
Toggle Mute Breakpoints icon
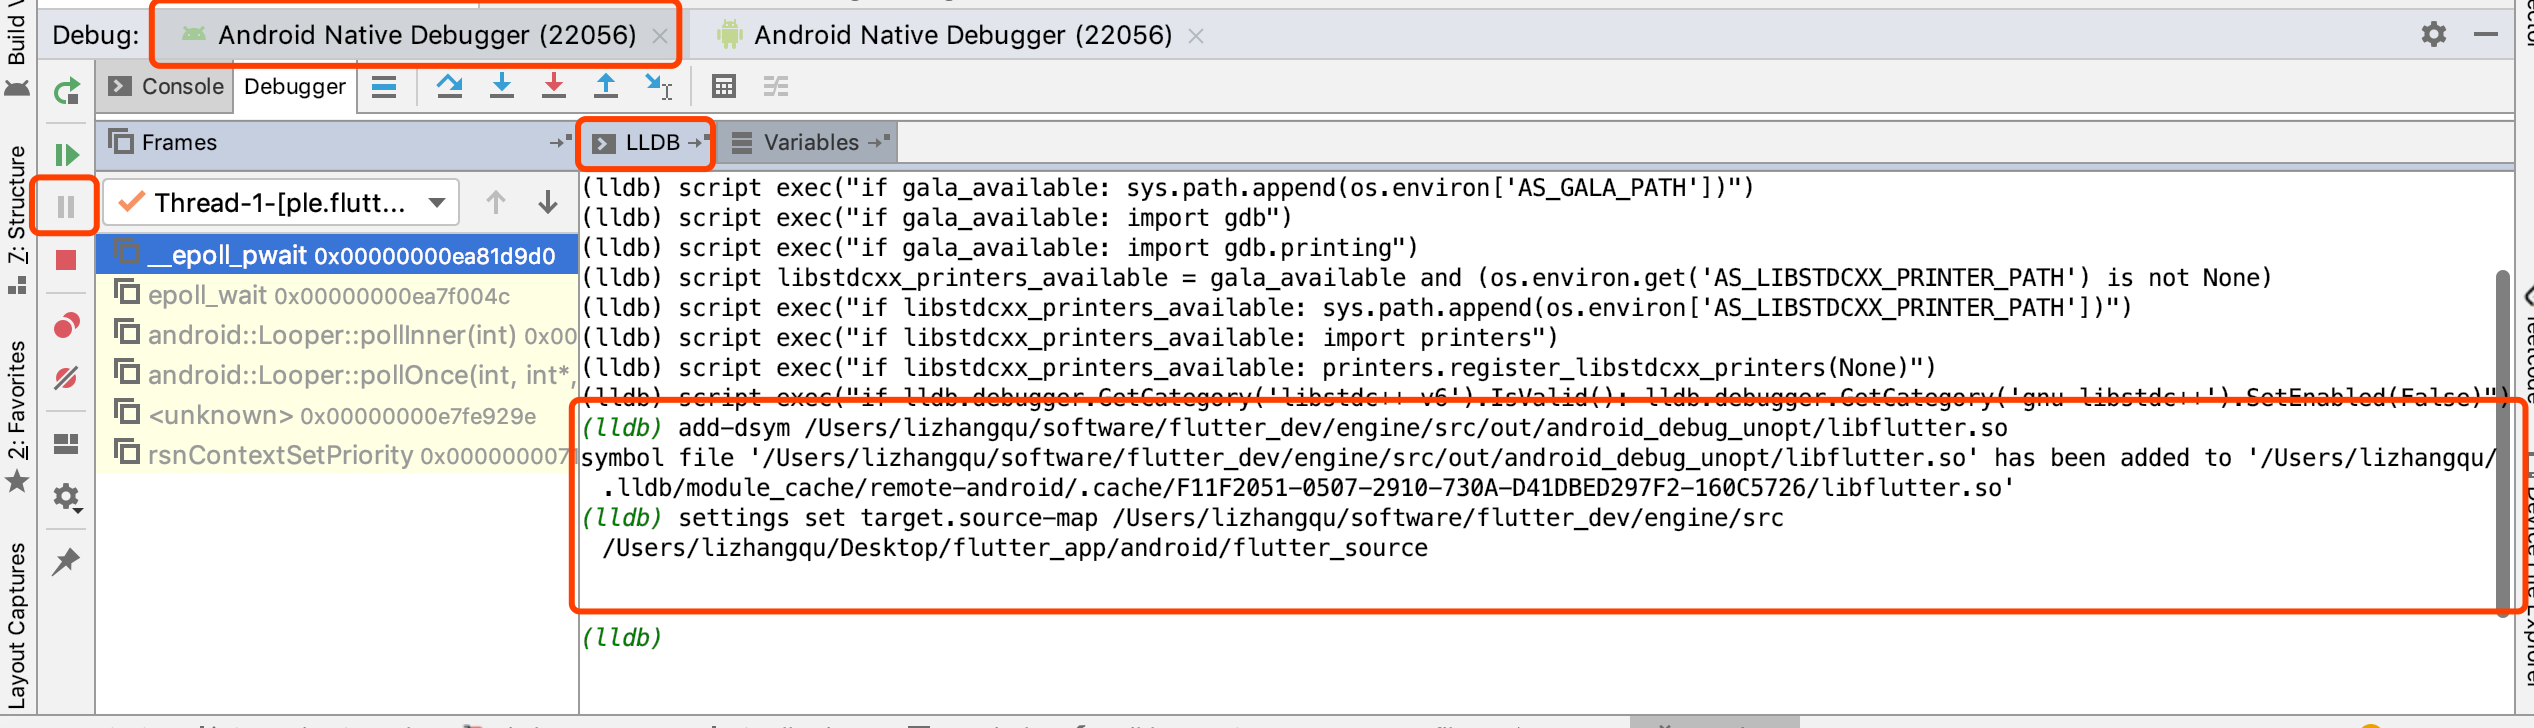click(66, 378)
